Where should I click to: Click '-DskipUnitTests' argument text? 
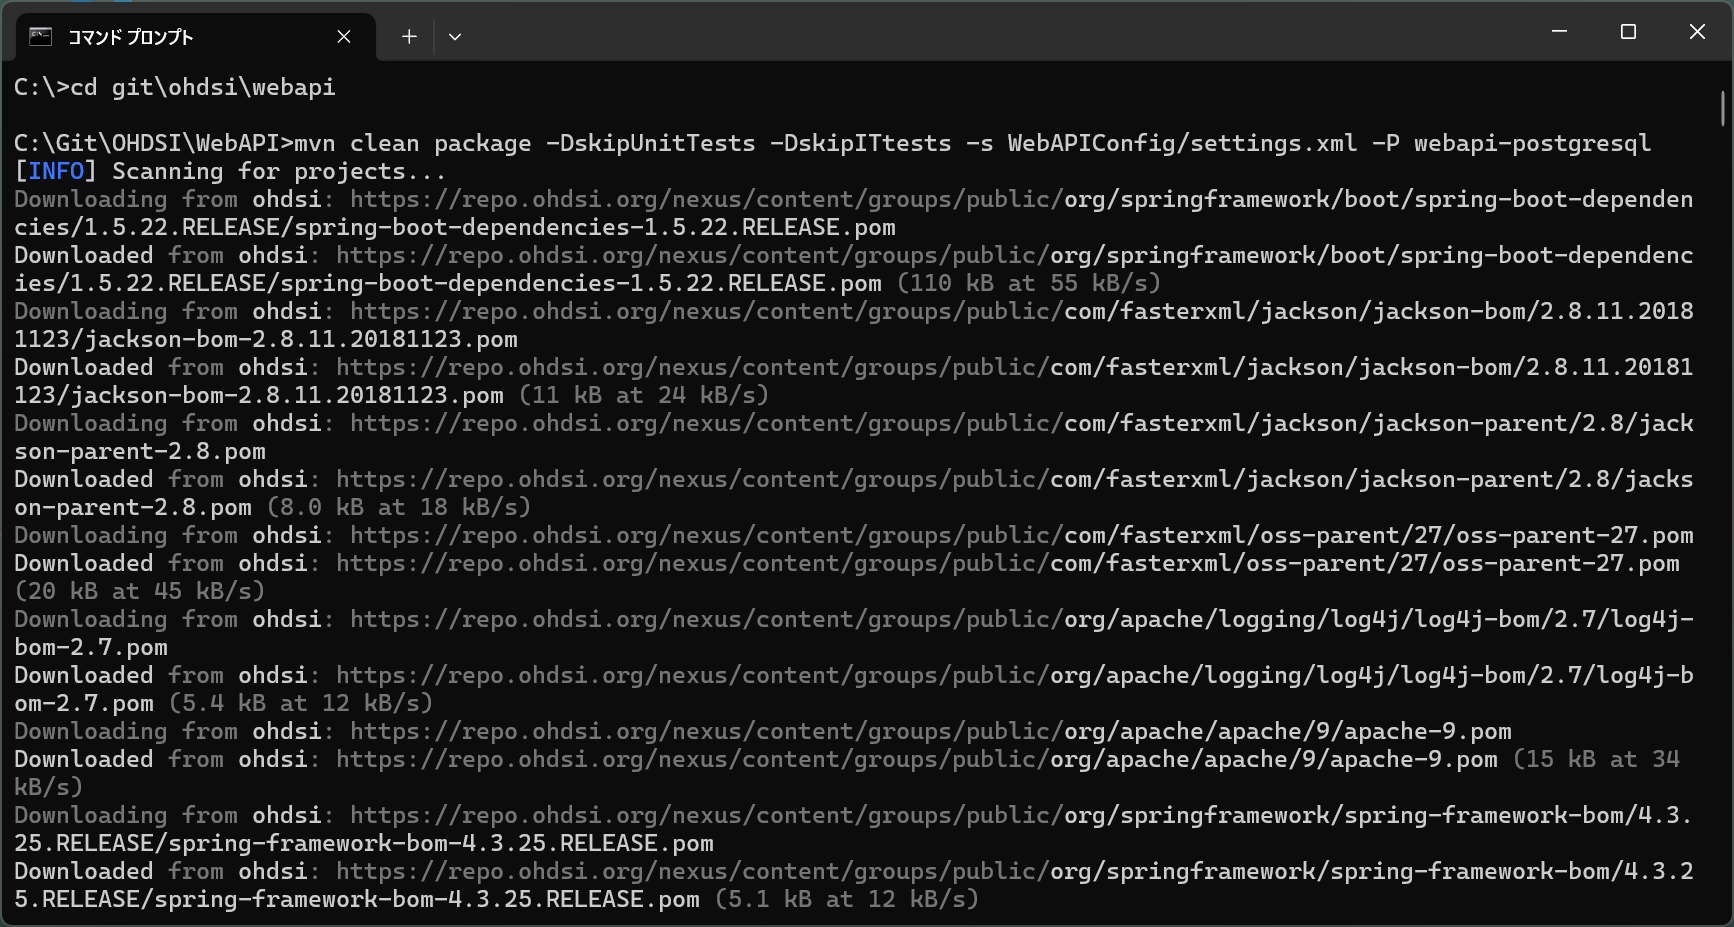pyautogui.click(x=651, y=143)
